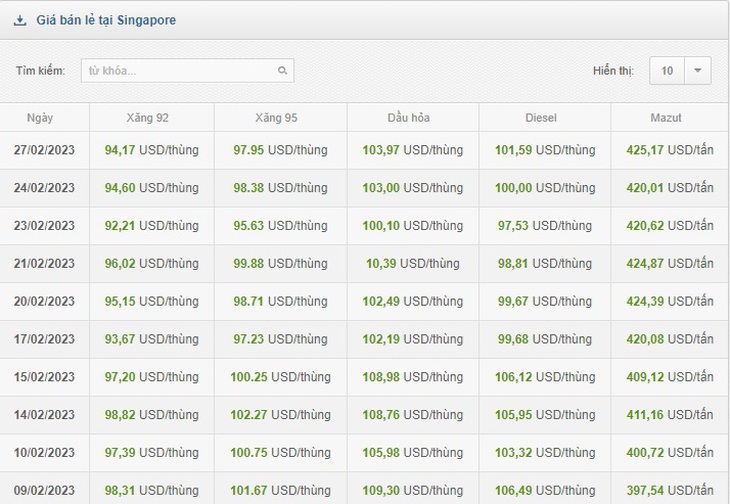Open the Hiển thị dropdown arrow
Image resolution: width=730 pixels, height=504 pixels.
(x=697, y=71)
